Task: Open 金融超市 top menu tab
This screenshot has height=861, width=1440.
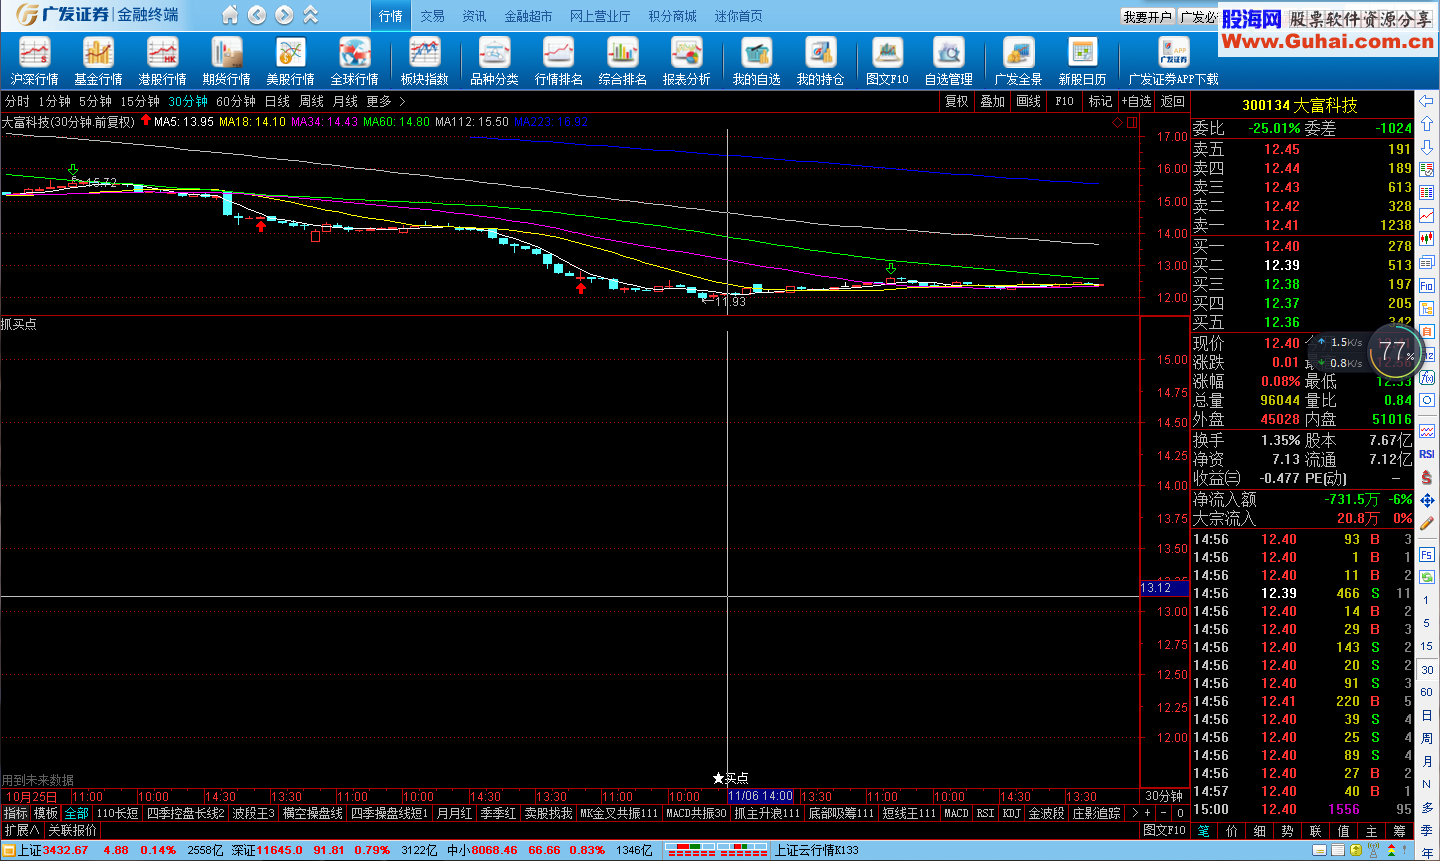Action: (x=528, y=16)
